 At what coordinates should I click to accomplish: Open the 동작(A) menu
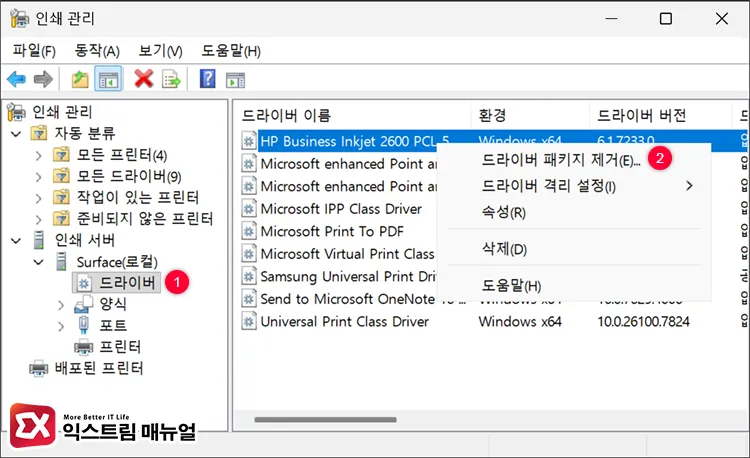[x=97, y=50]
